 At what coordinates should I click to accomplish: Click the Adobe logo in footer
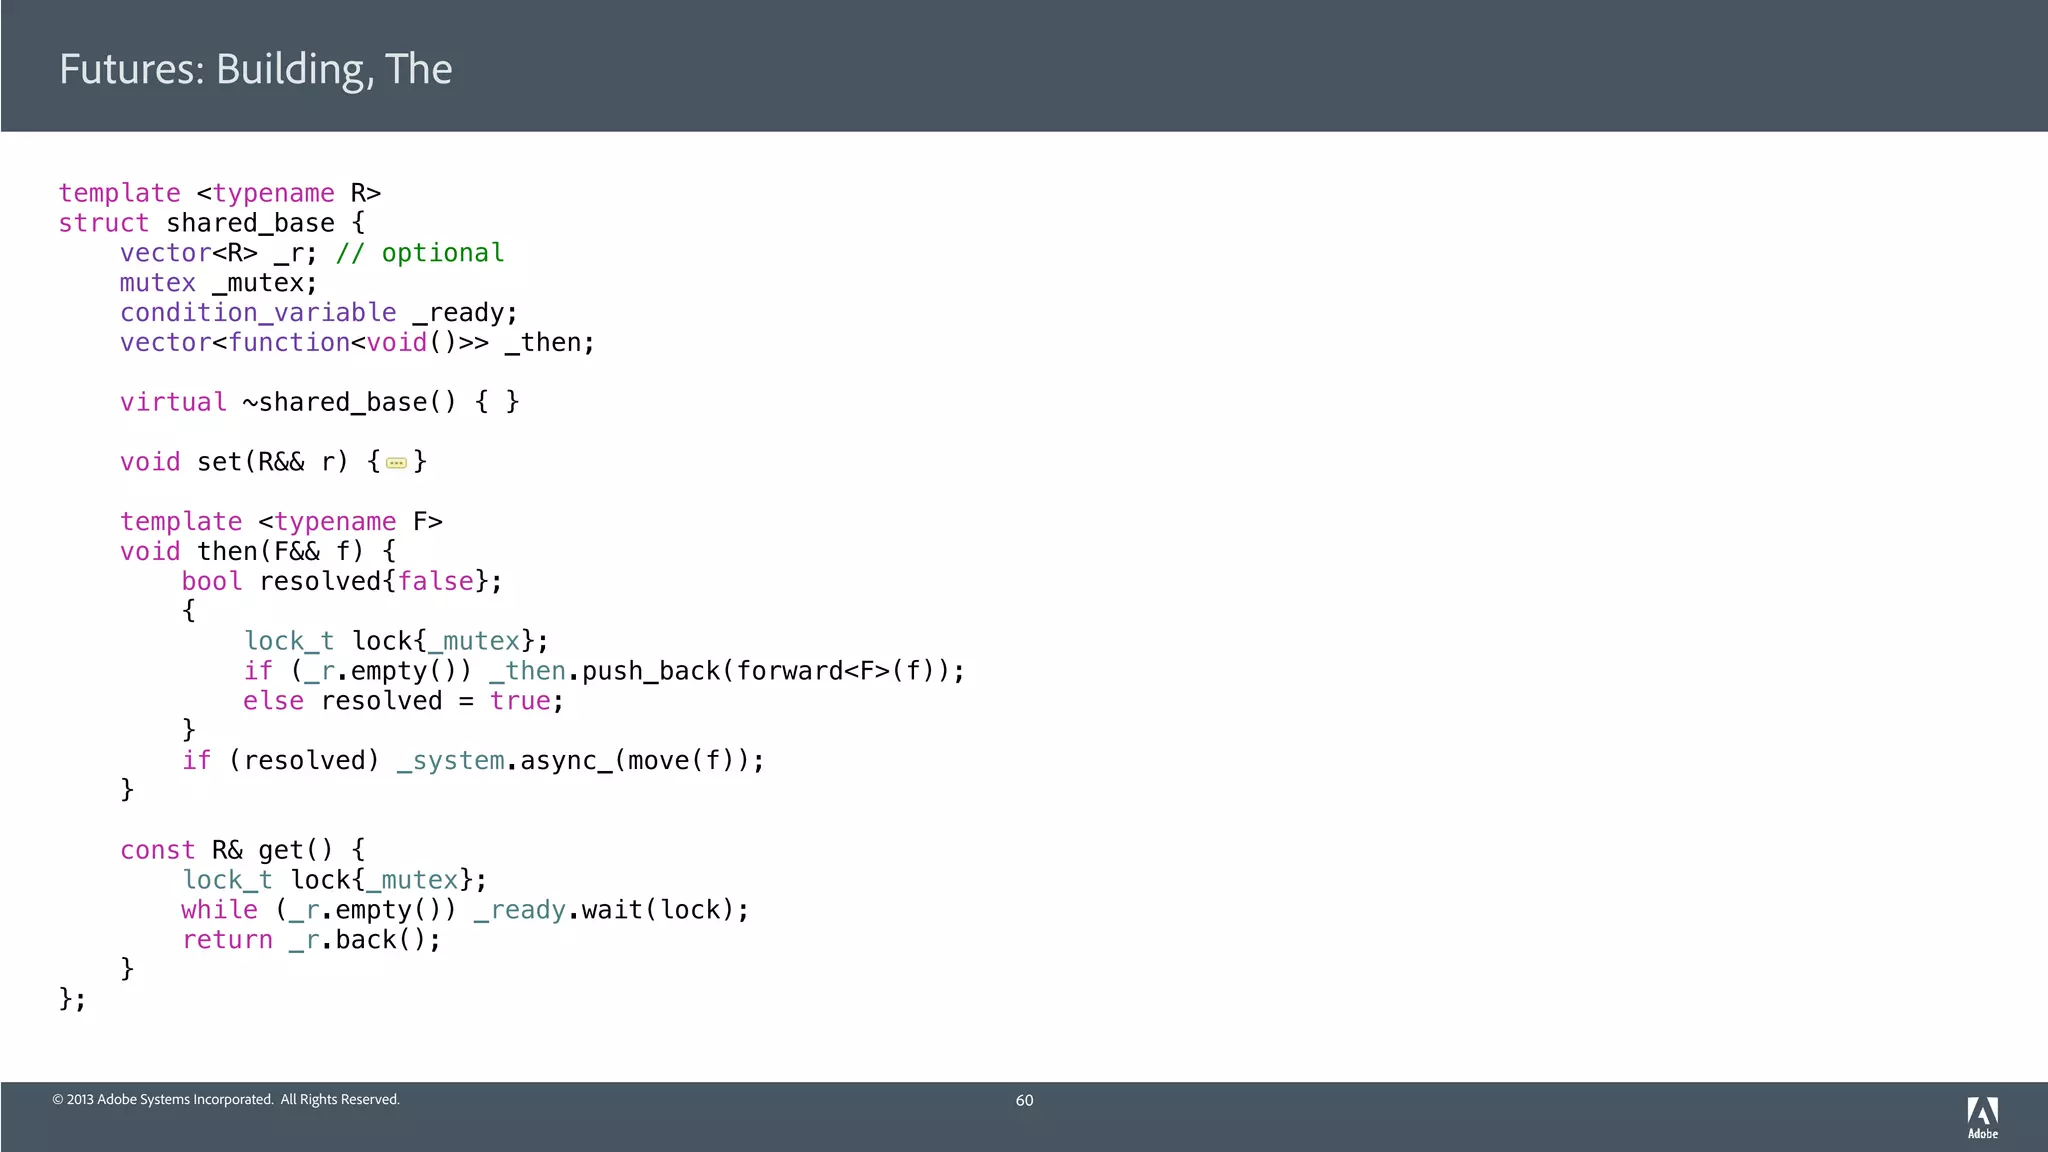[1982, 1117]
